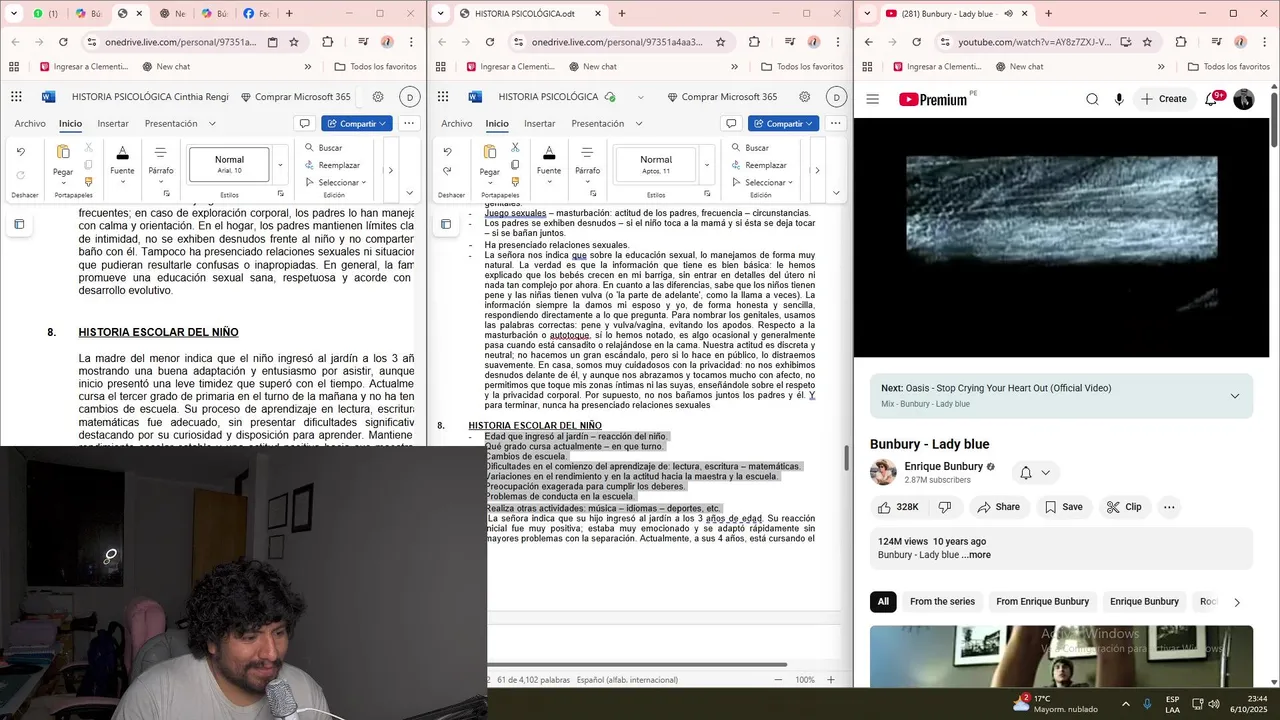Click YouTube account avatar
This screenshot has width=1280, height=720.
click(1244, 99)
